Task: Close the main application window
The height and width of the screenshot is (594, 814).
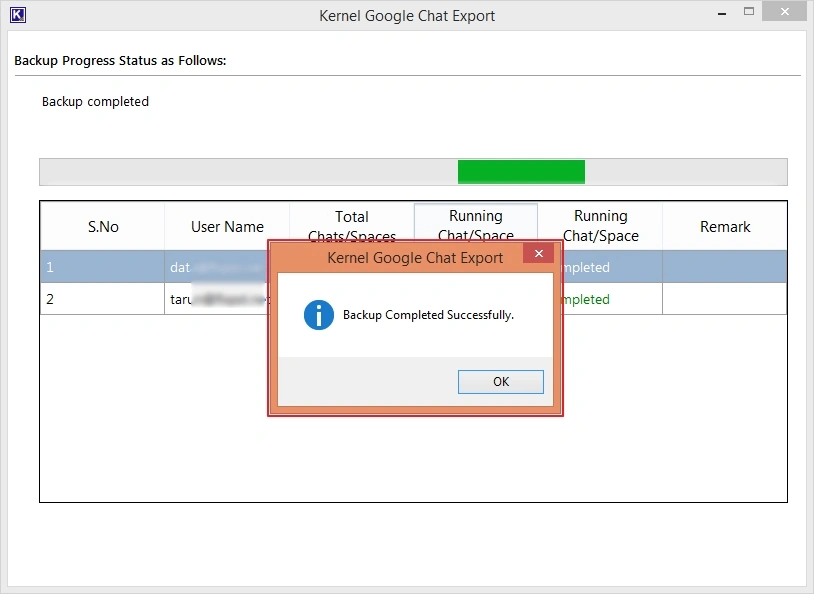Action: point(784,11)
